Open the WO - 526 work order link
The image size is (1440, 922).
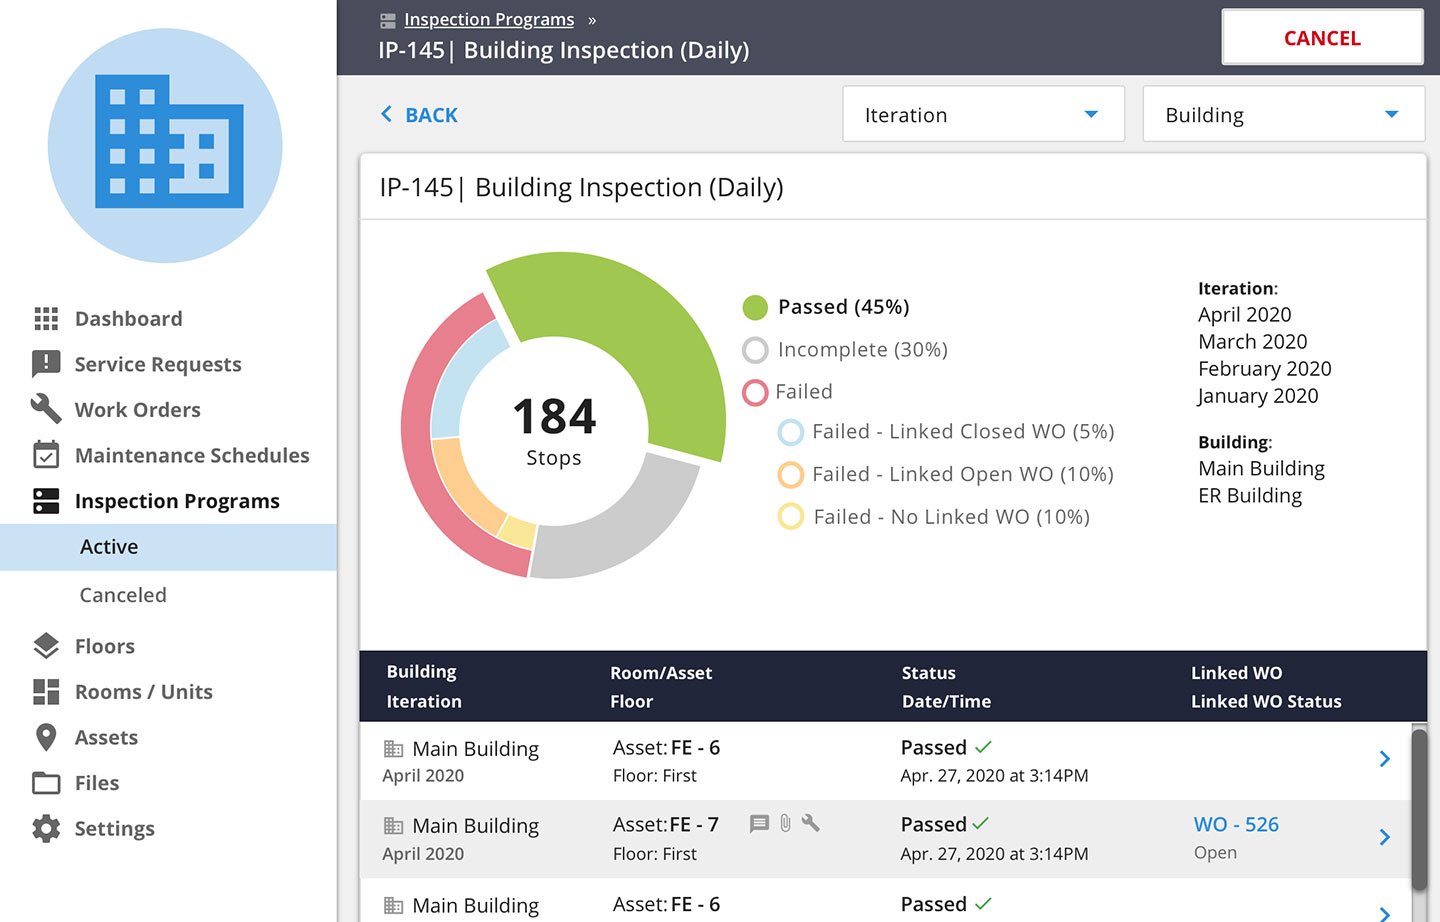tap(1236, 824)
